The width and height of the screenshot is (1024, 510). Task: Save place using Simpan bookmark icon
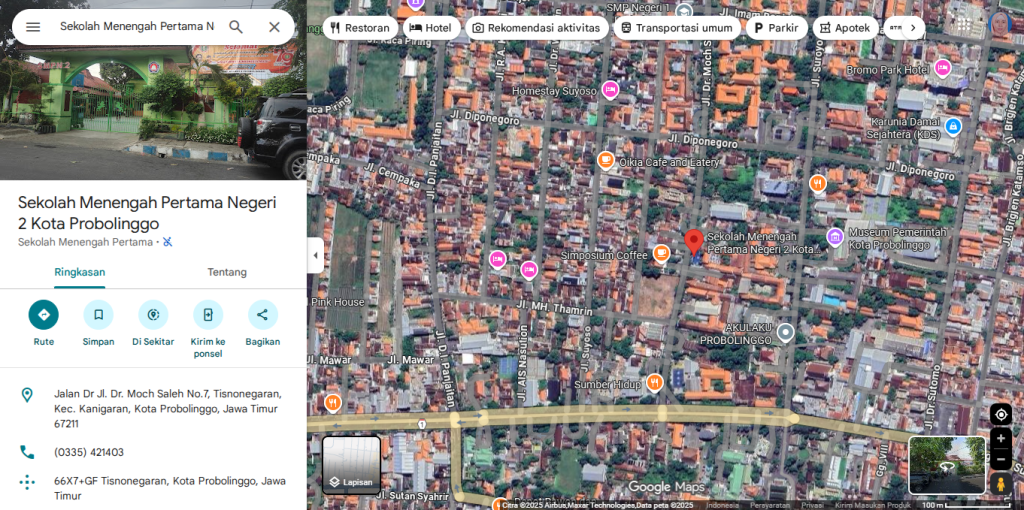point(99,315)
